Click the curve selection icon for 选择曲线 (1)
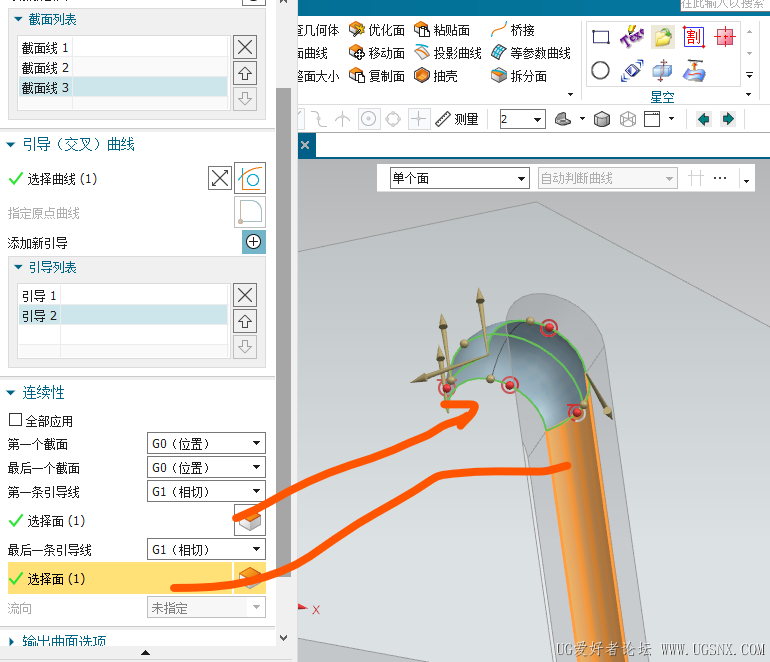 coord(250,178)
